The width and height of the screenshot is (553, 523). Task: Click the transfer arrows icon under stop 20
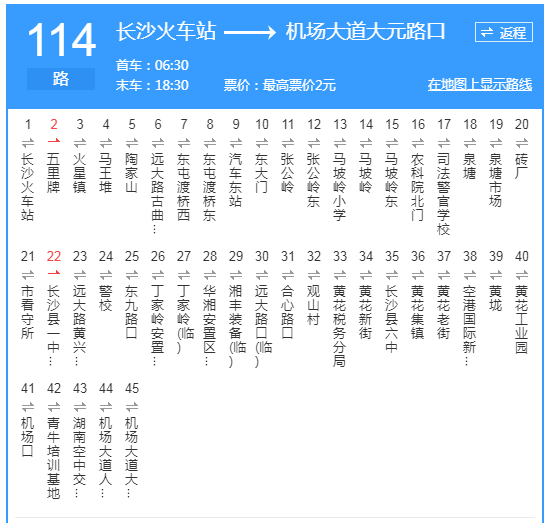point(522,143)
